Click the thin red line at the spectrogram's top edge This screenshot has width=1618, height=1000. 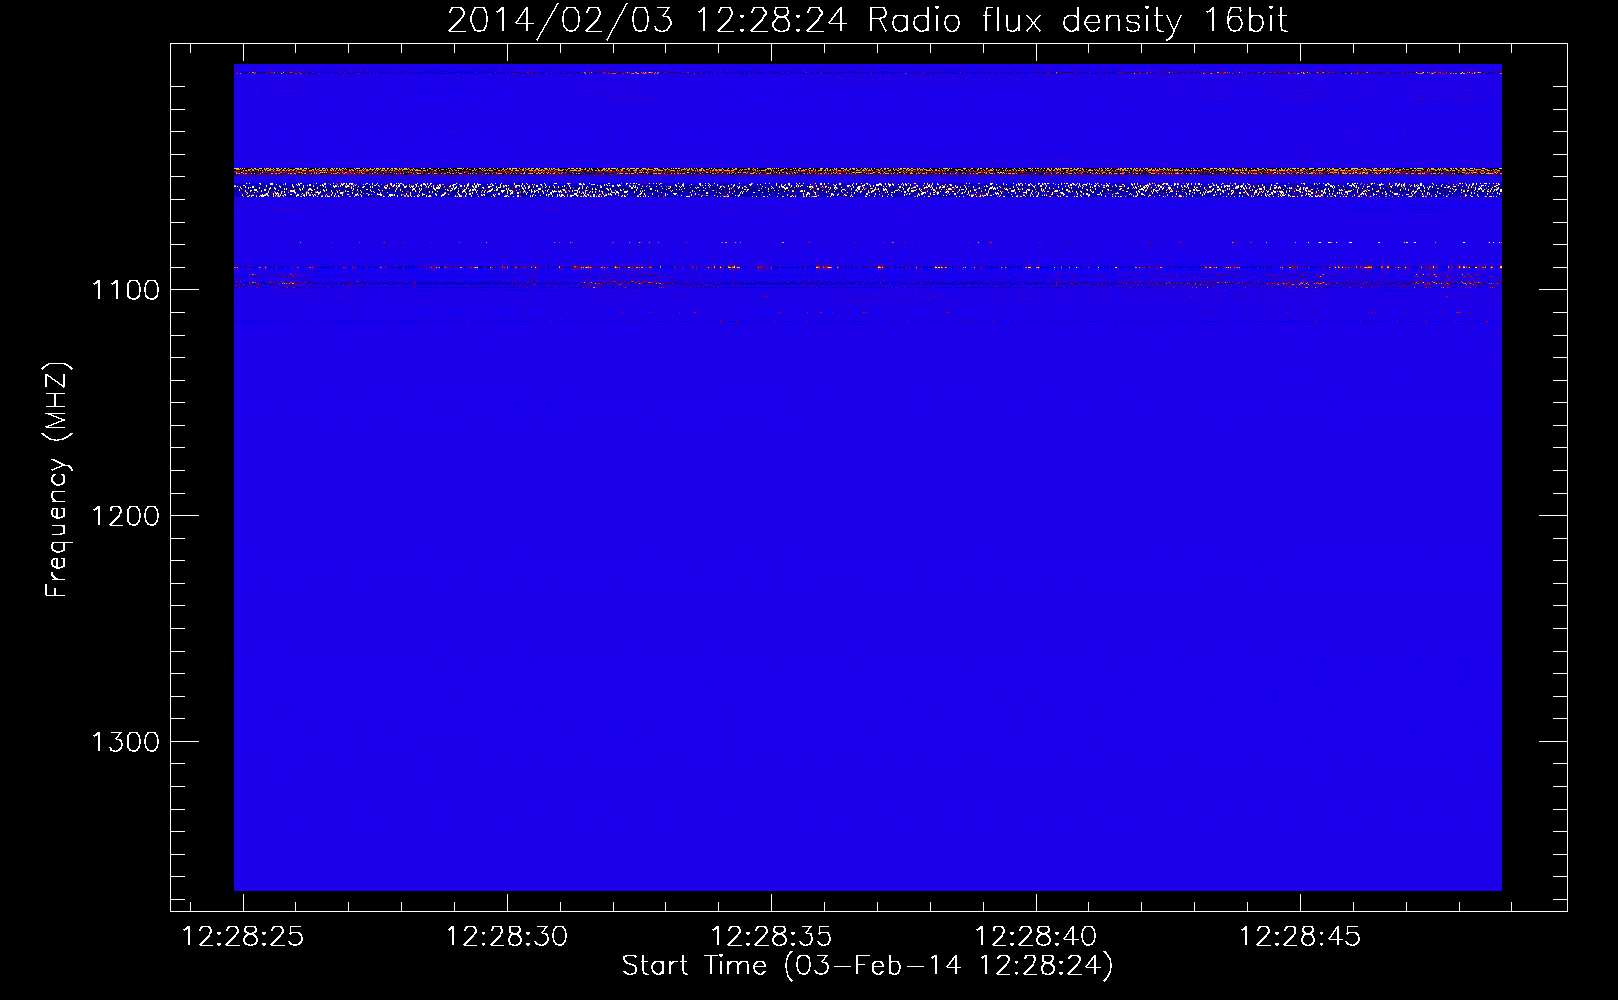(867, 72)
